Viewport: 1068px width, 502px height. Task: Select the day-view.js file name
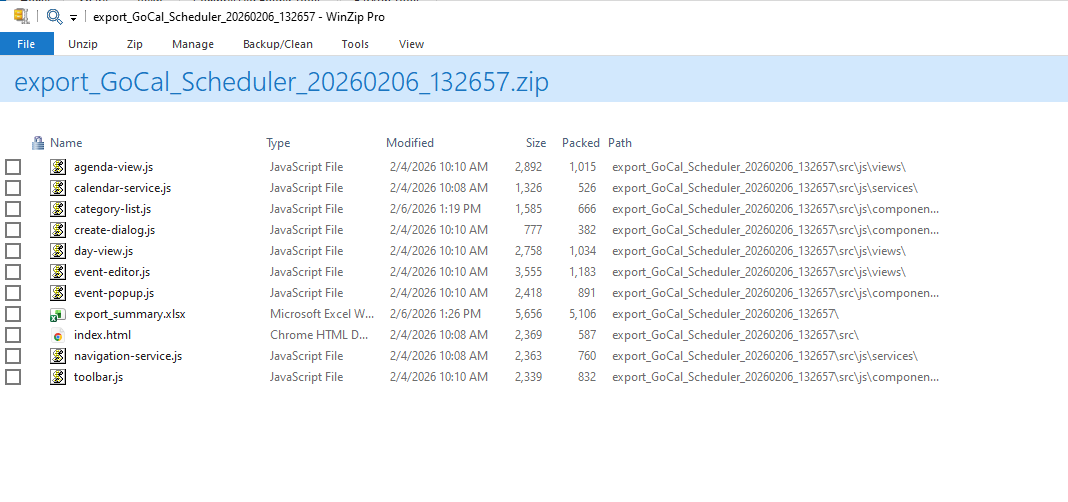point(104,251)
